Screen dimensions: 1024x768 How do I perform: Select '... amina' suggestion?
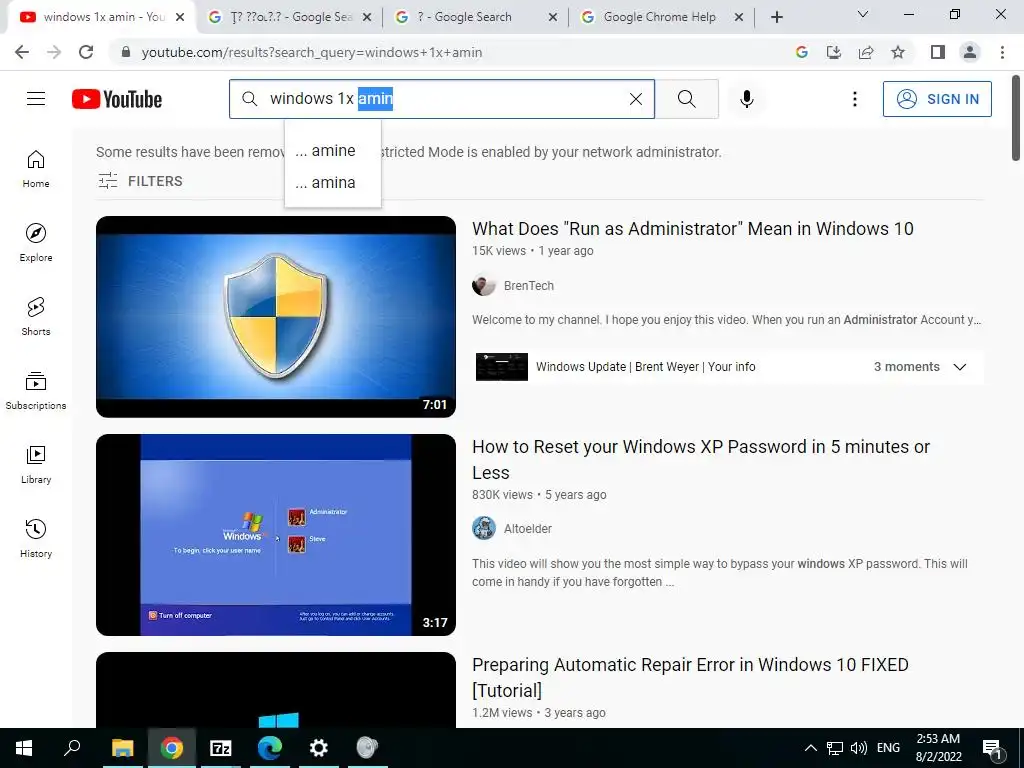pos(333,183)
